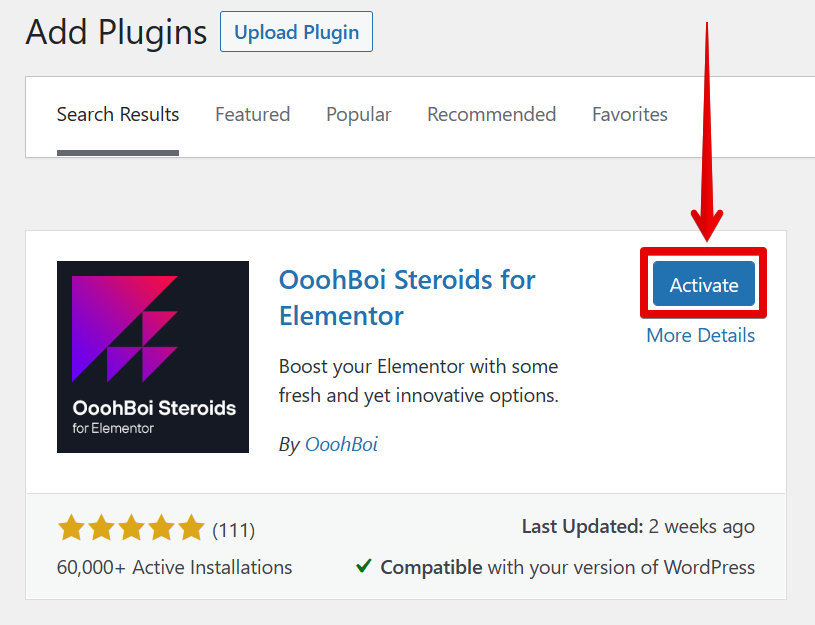The width and height of the screenshot is (815, 625).
Task: Click the fifth rating star
Action: pyautogui.click(x=190, y=528)
